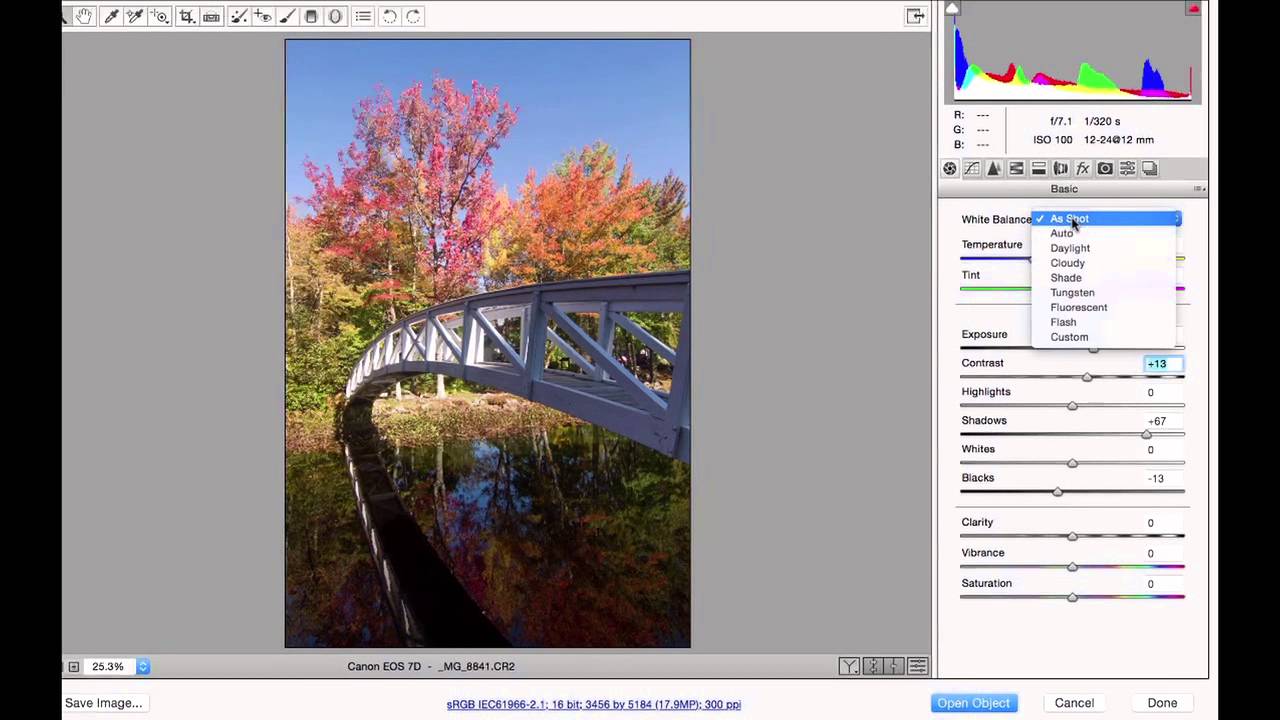Select the Hand tool
The image size is (1280, 720).
[x=85, y=16]
